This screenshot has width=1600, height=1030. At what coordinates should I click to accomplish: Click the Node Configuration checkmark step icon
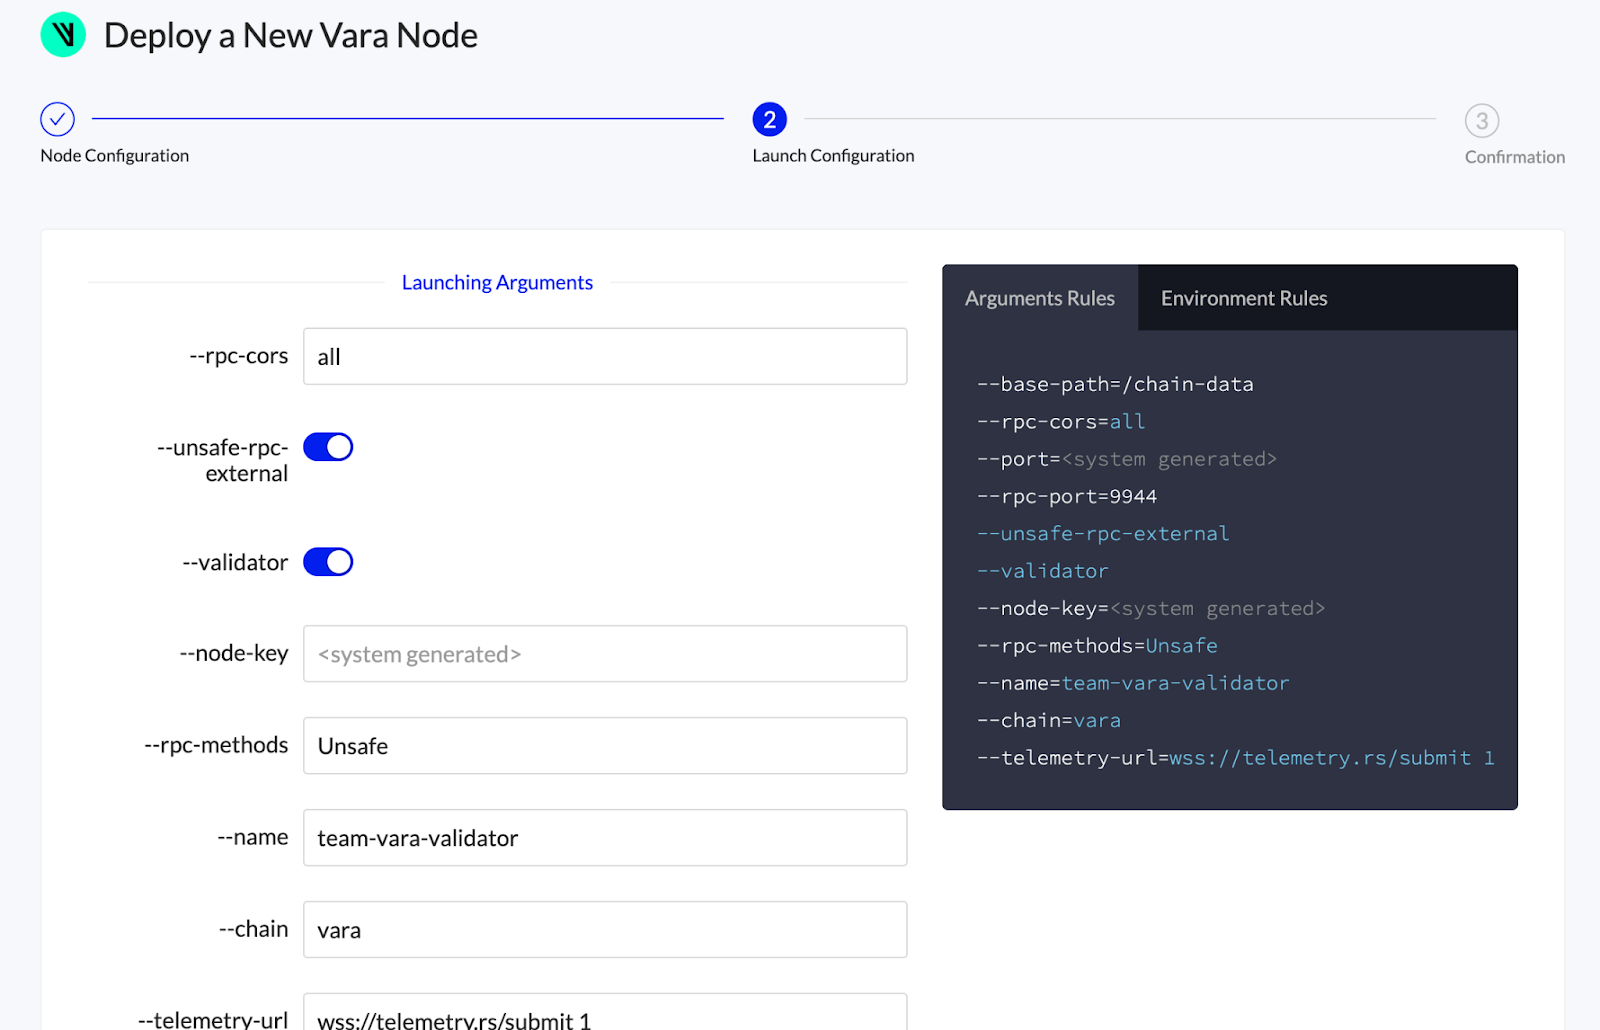pyautogui.click(x=57, y=119)
